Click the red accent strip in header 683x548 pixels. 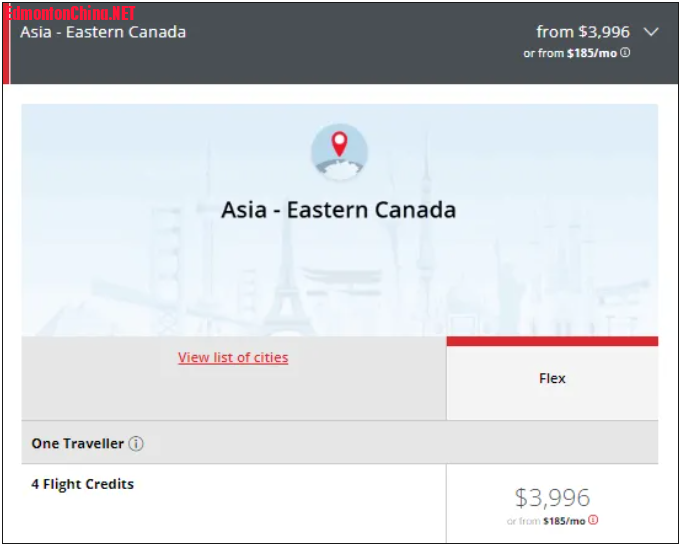(x=6, y=50)
